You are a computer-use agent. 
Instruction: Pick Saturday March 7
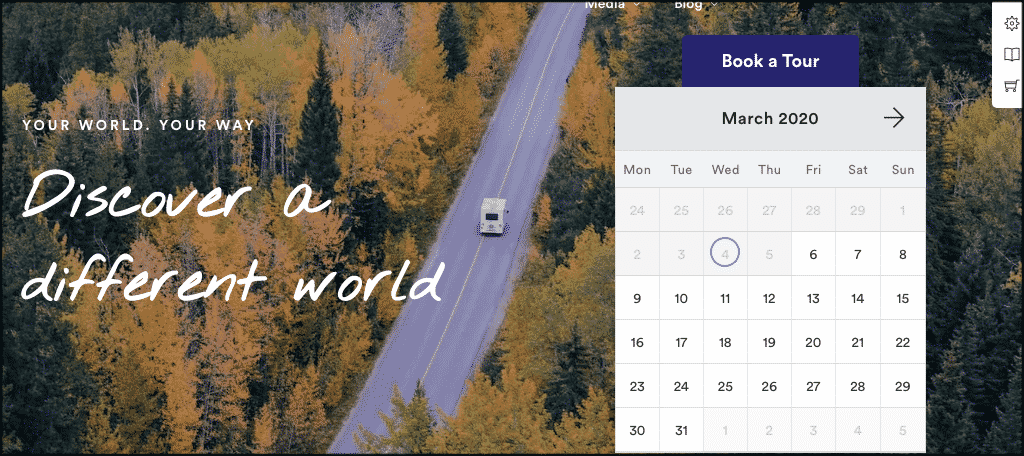pyautogui.click(x=857, y=254)
